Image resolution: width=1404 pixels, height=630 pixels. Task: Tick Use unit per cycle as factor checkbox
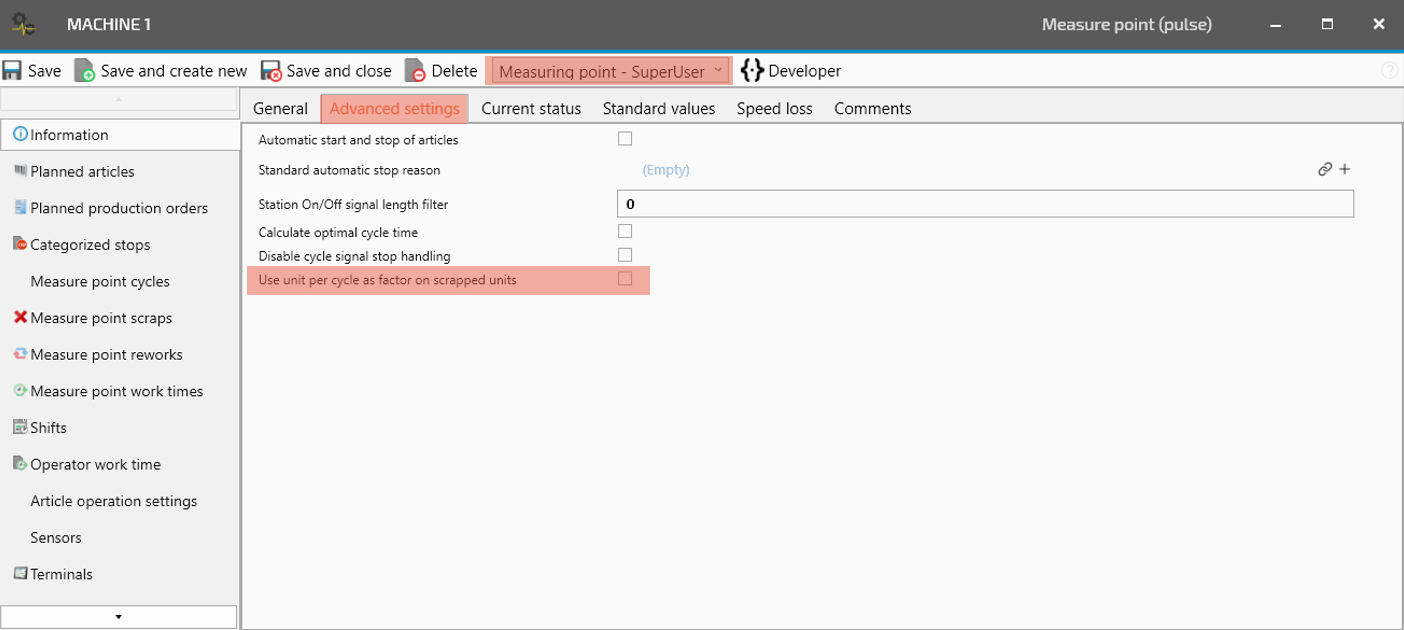[625, 279]
